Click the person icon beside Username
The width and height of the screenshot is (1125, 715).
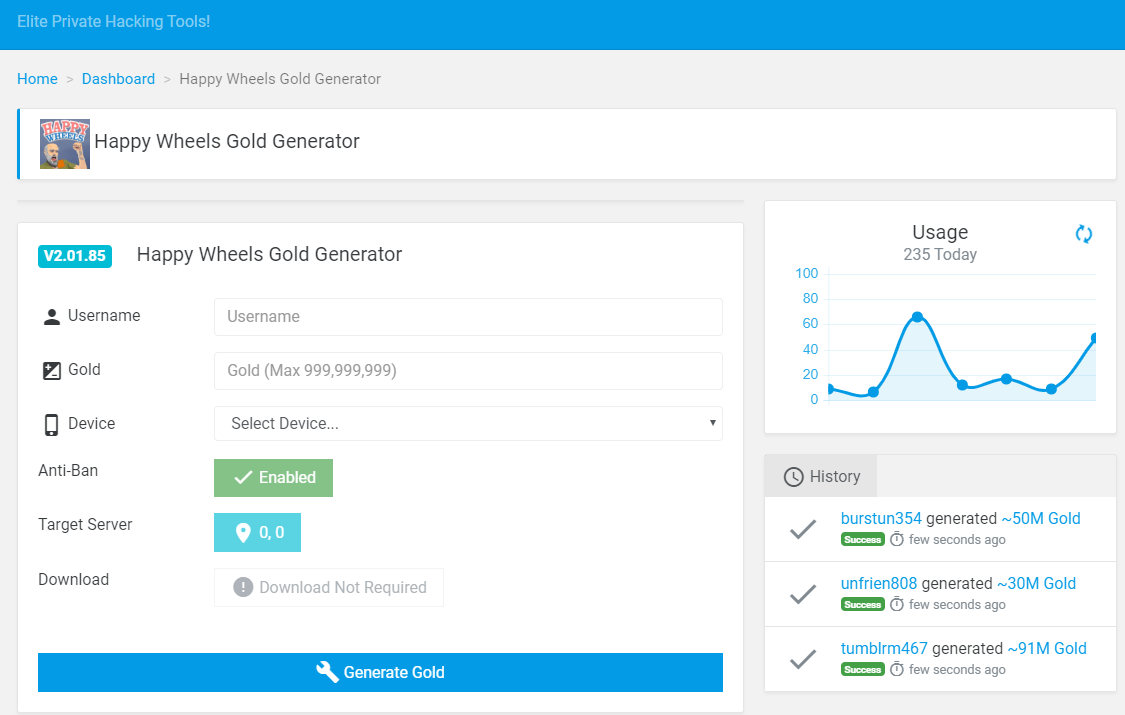coord(52,317)
